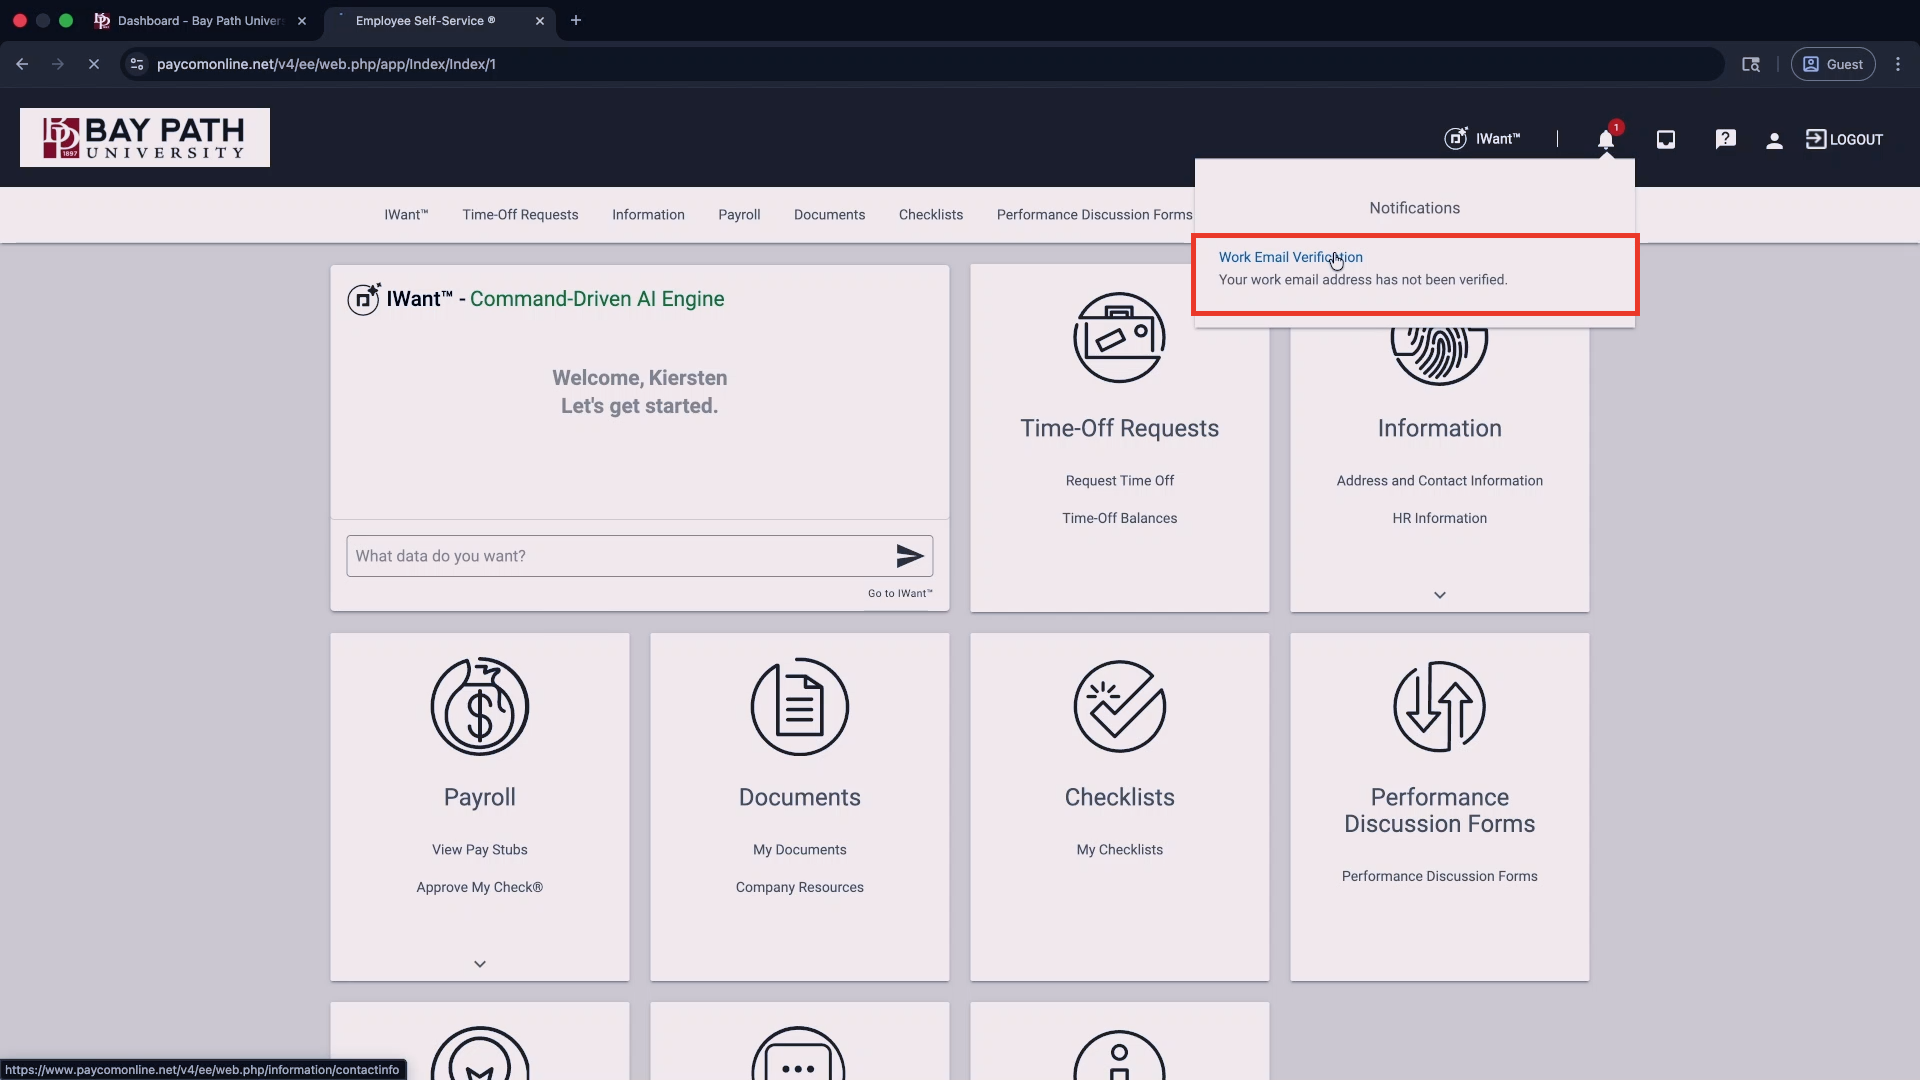Screen dimensions: 1920x1080
Task: Click the IWant send arrow icon
Action: [909, 556]
